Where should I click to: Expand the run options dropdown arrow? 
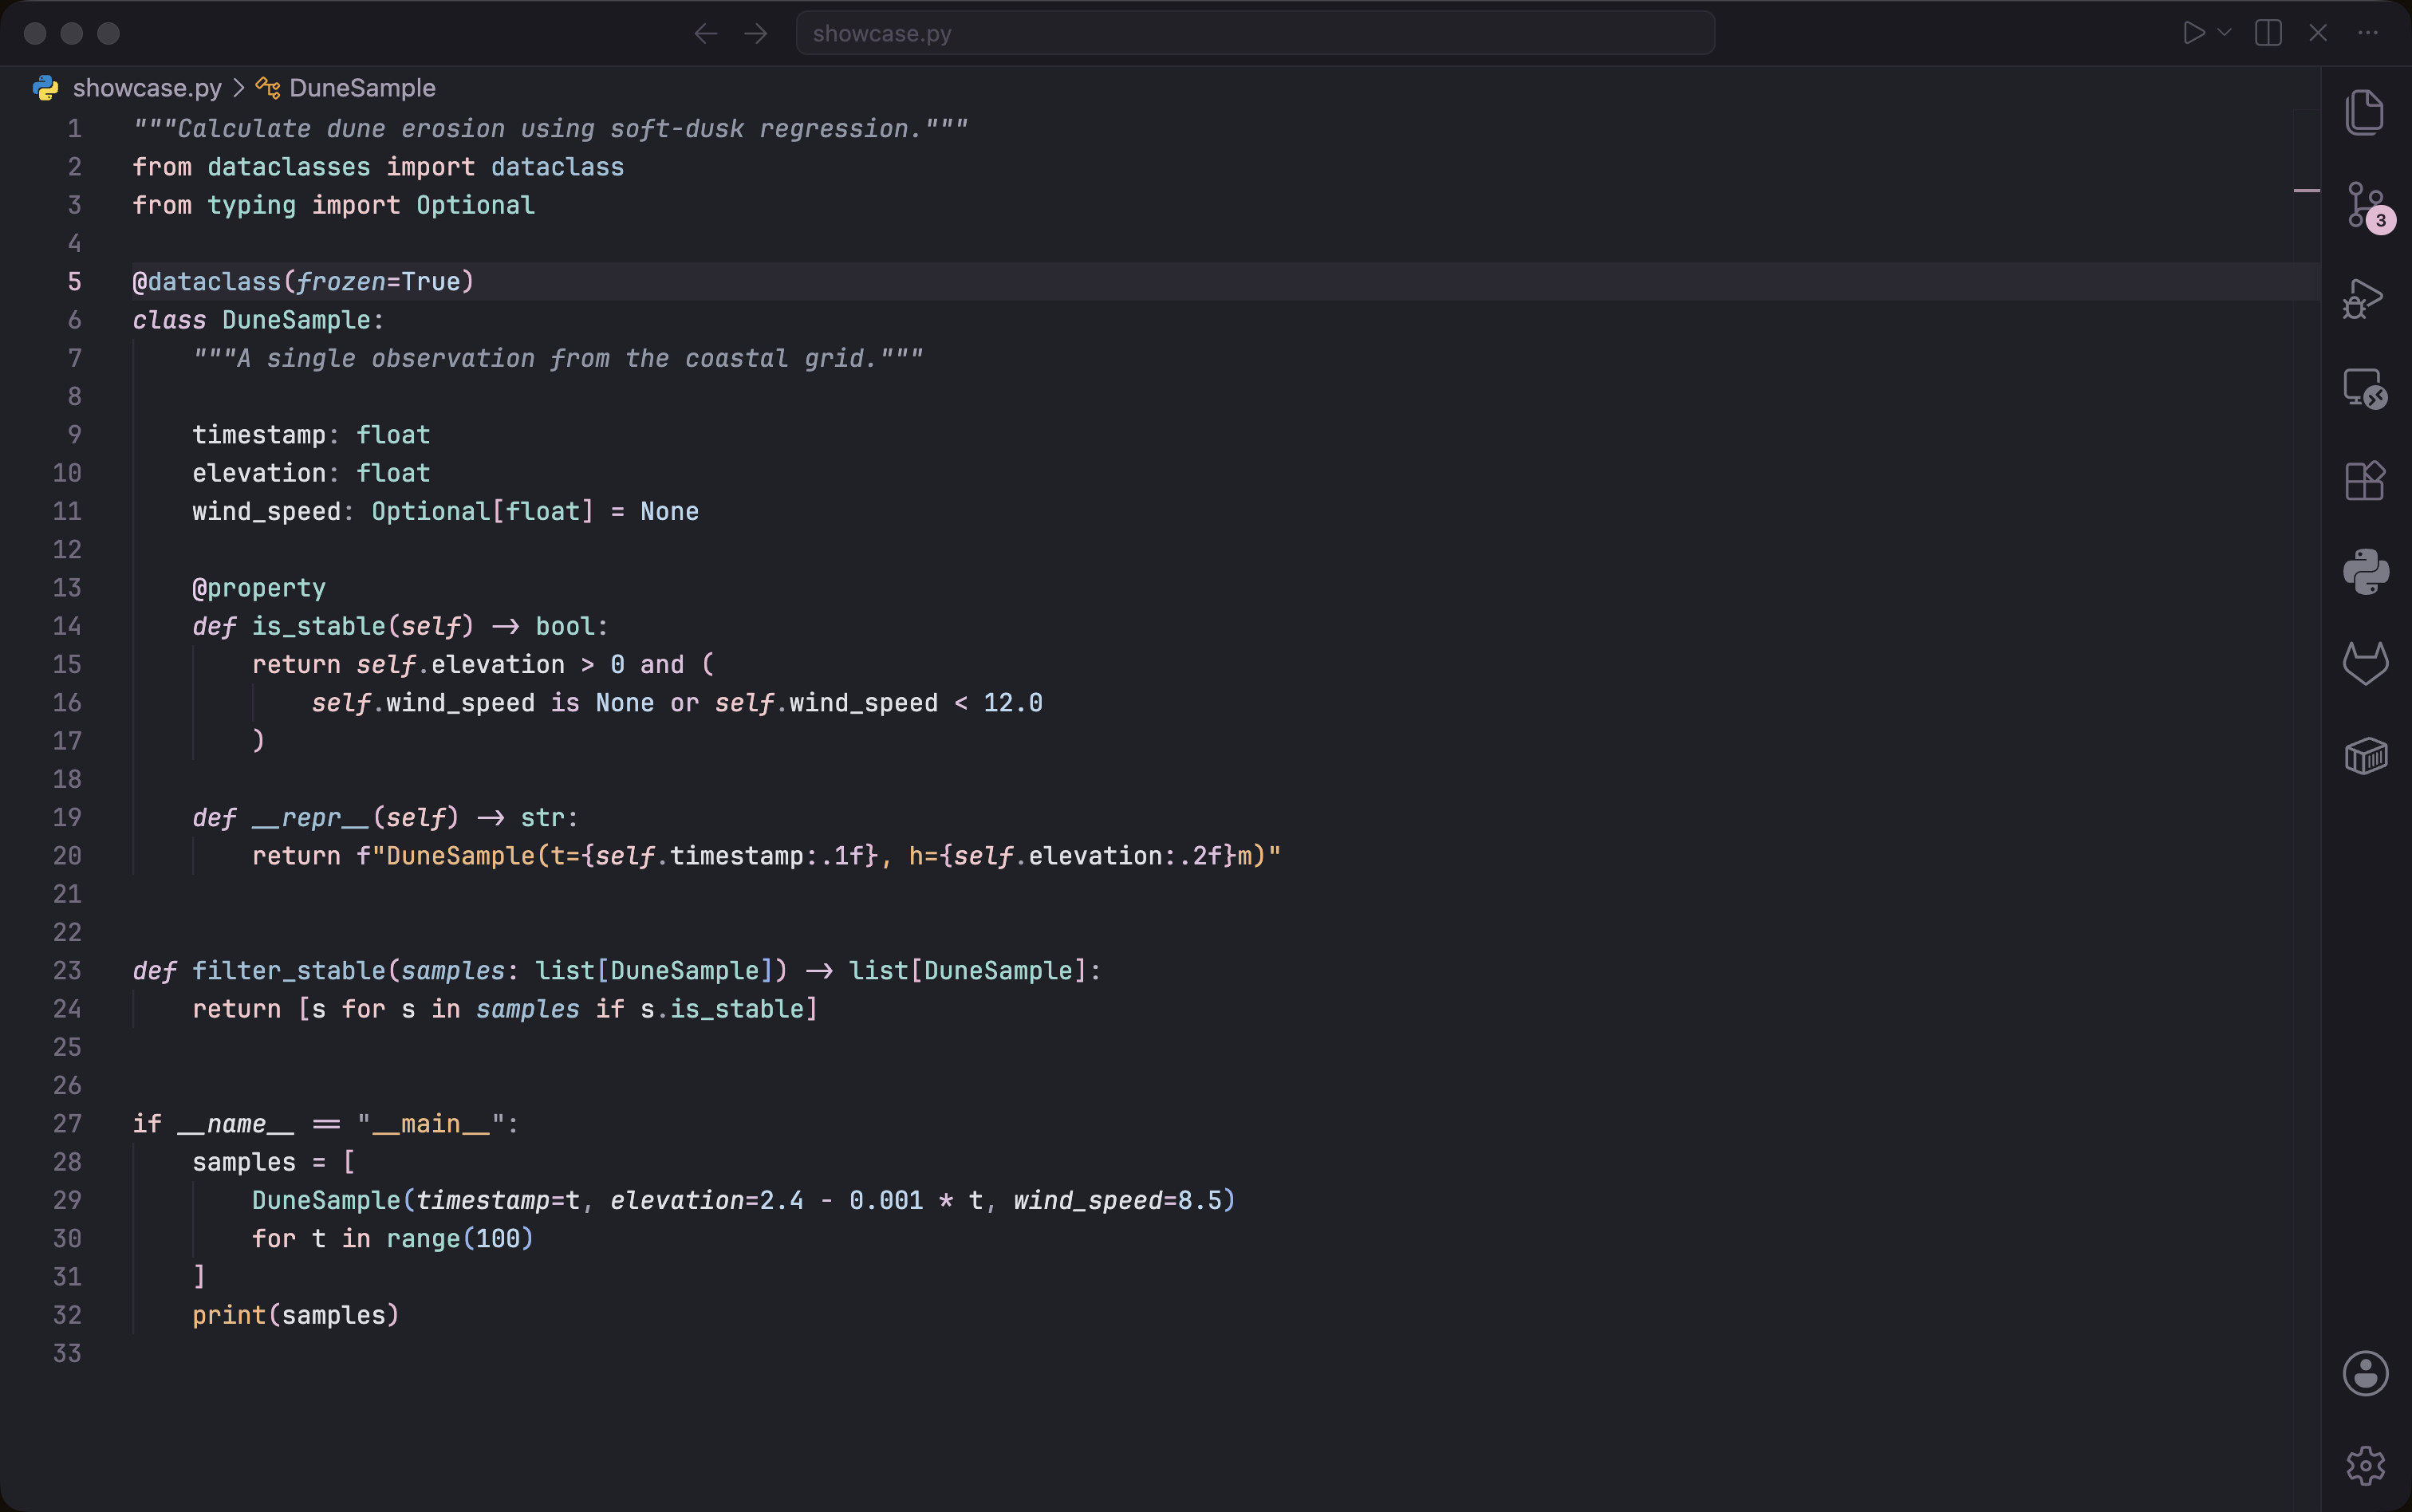tap(2224, 33)
